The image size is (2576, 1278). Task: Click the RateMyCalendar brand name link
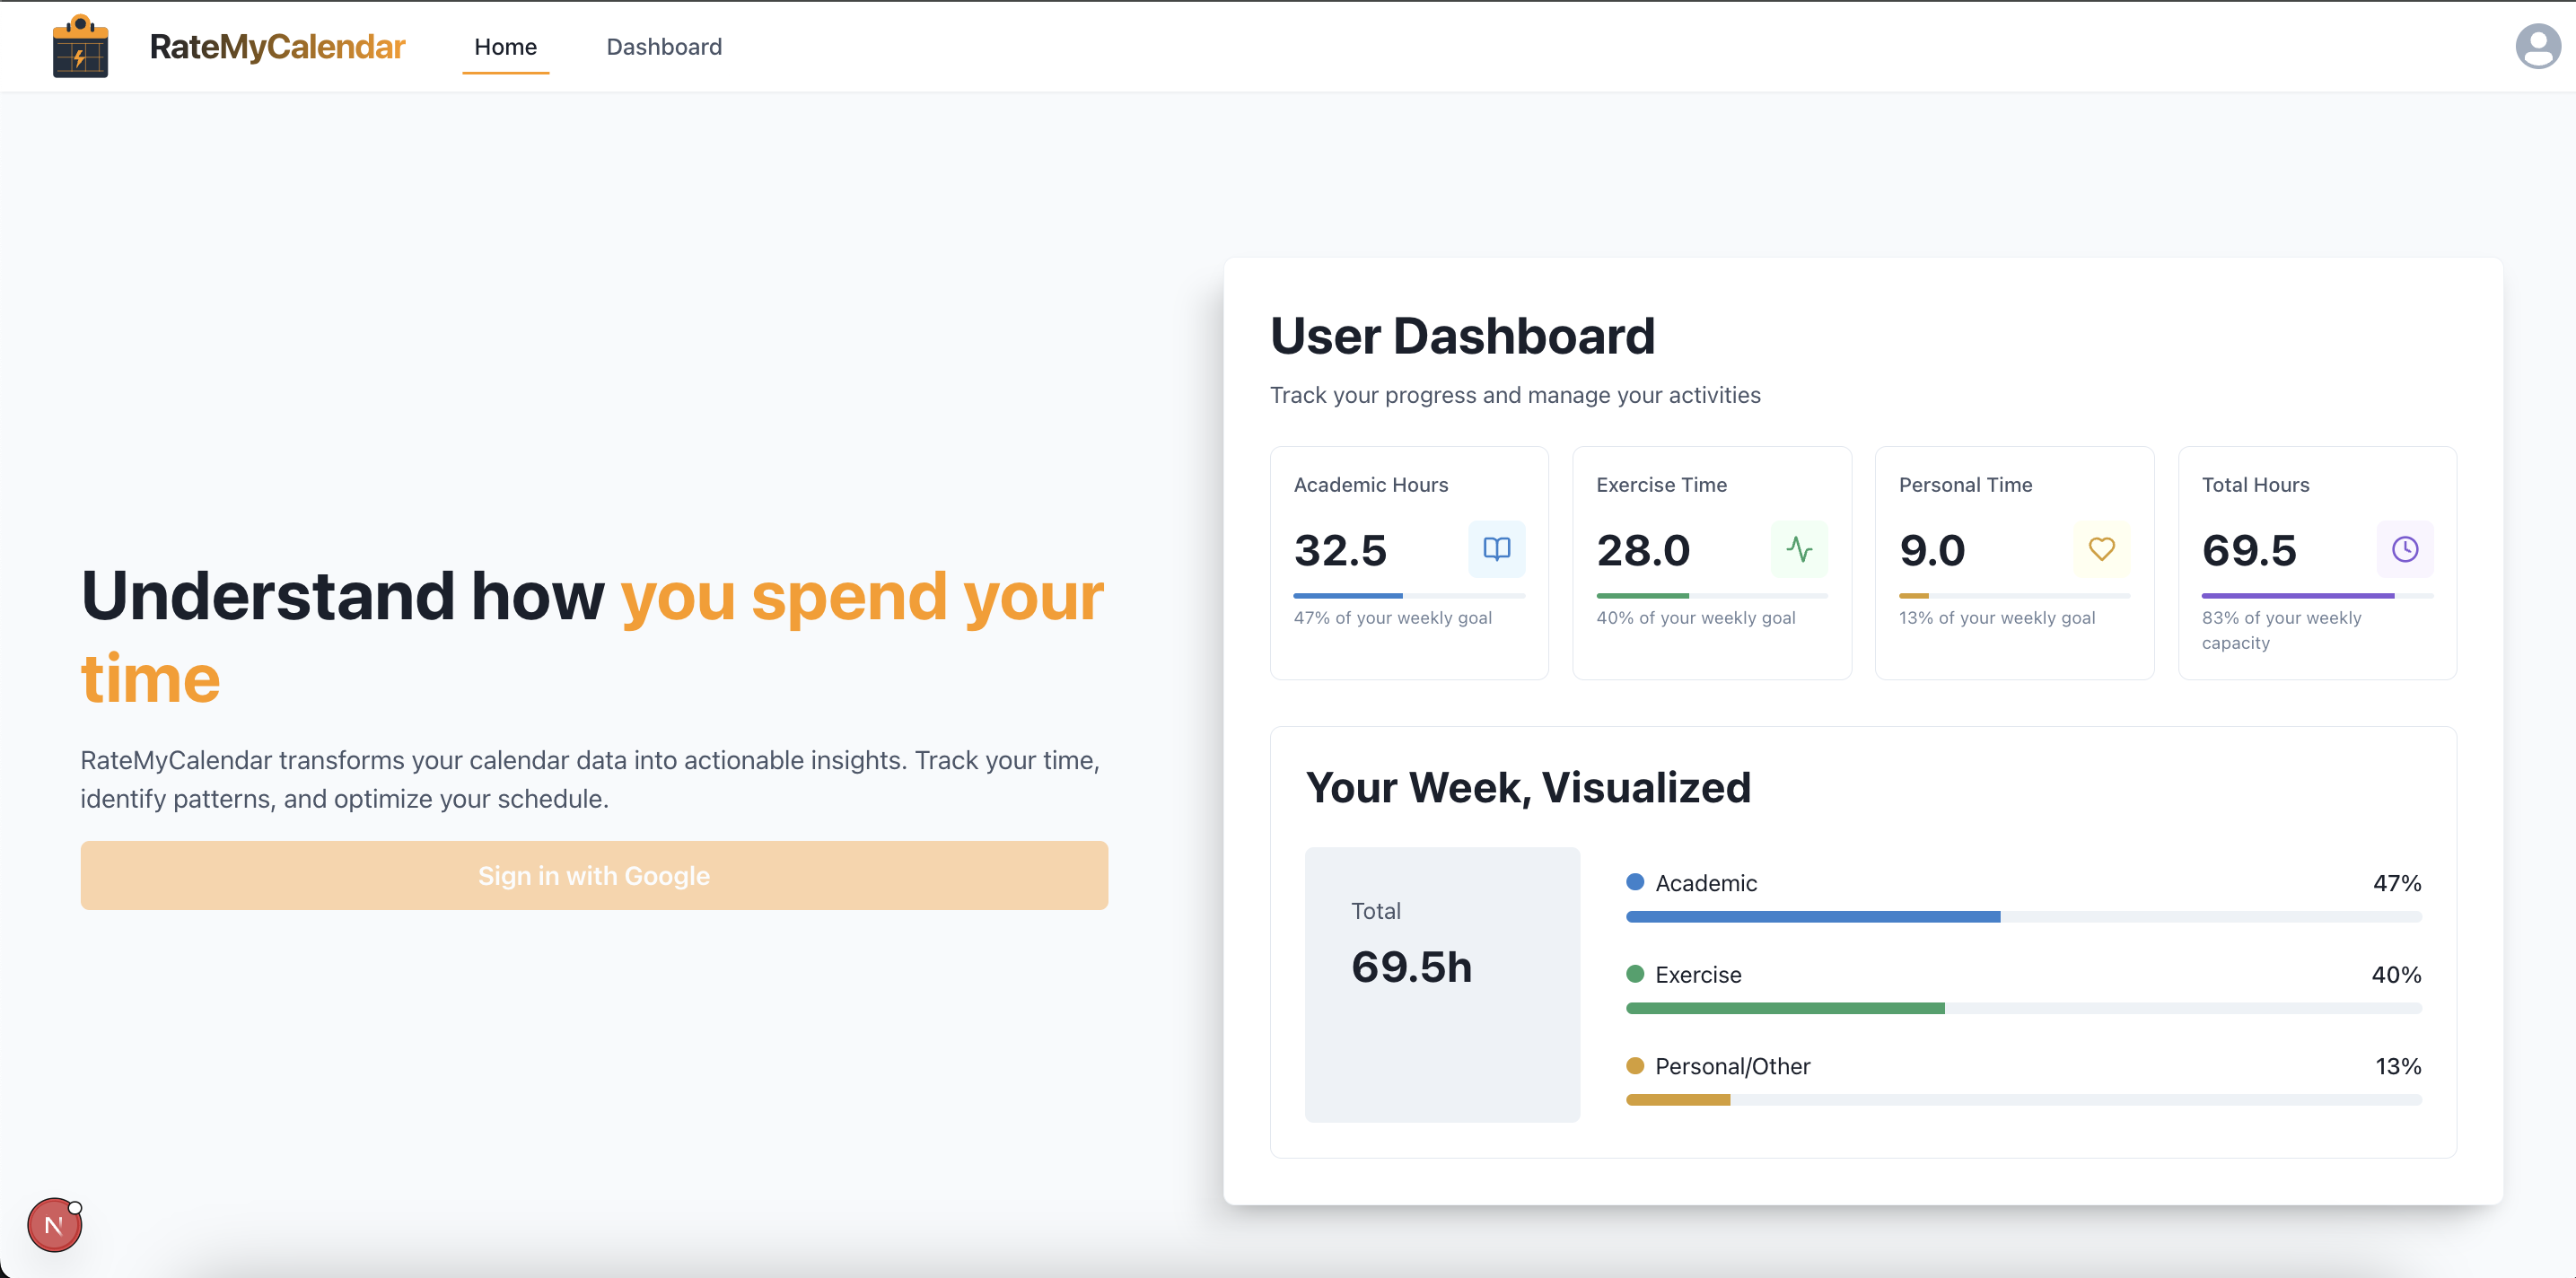(277, 47)
